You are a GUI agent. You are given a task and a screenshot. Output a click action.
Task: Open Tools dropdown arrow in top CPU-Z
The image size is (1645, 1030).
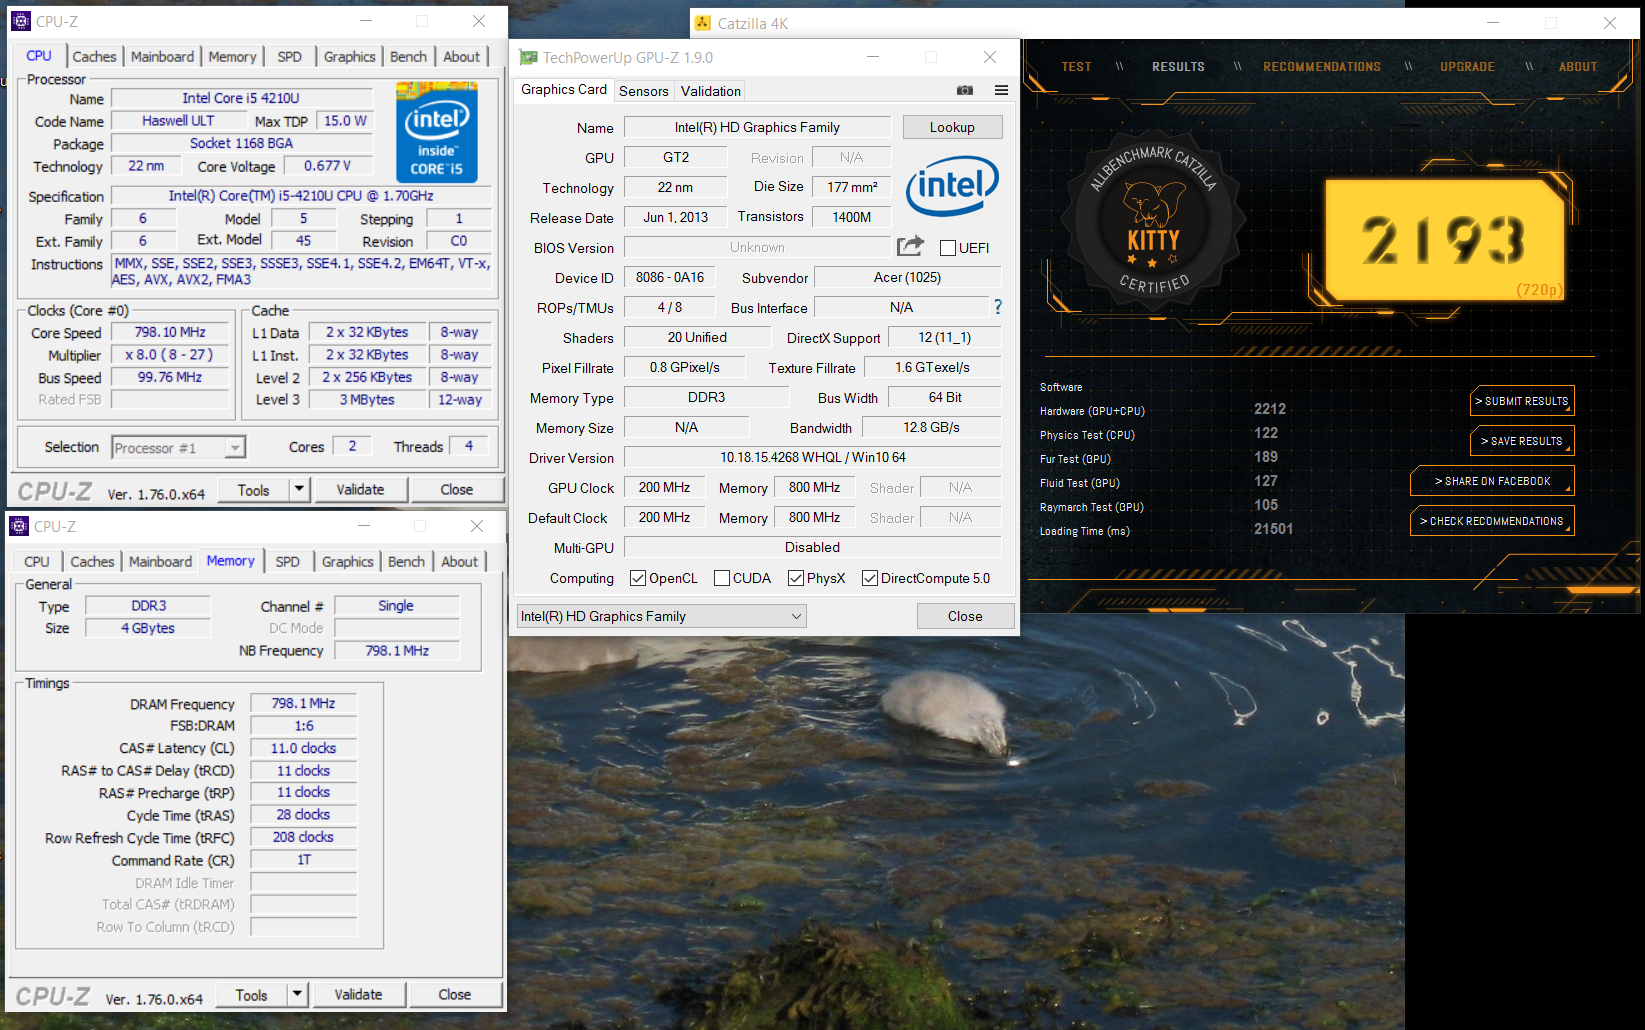pyautogui.click(x=299, y=489)
